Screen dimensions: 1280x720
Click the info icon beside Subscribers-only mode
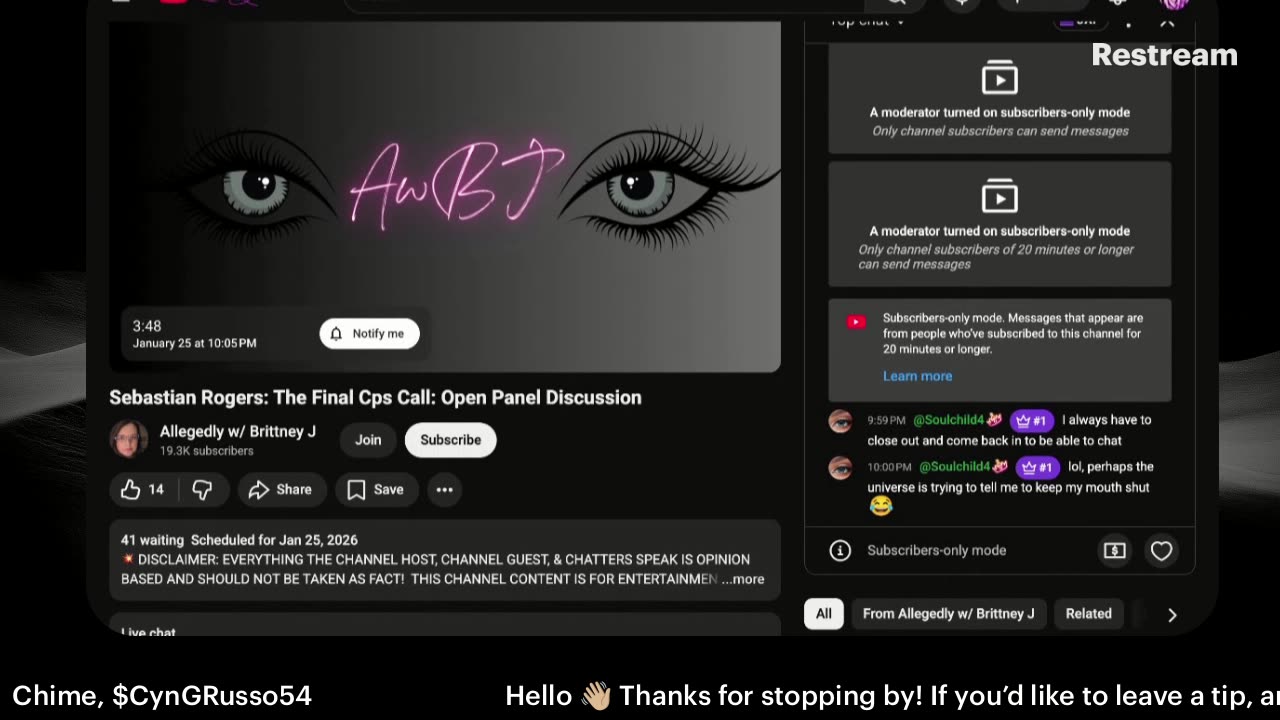pyautogui.click(x=840, y=550)
